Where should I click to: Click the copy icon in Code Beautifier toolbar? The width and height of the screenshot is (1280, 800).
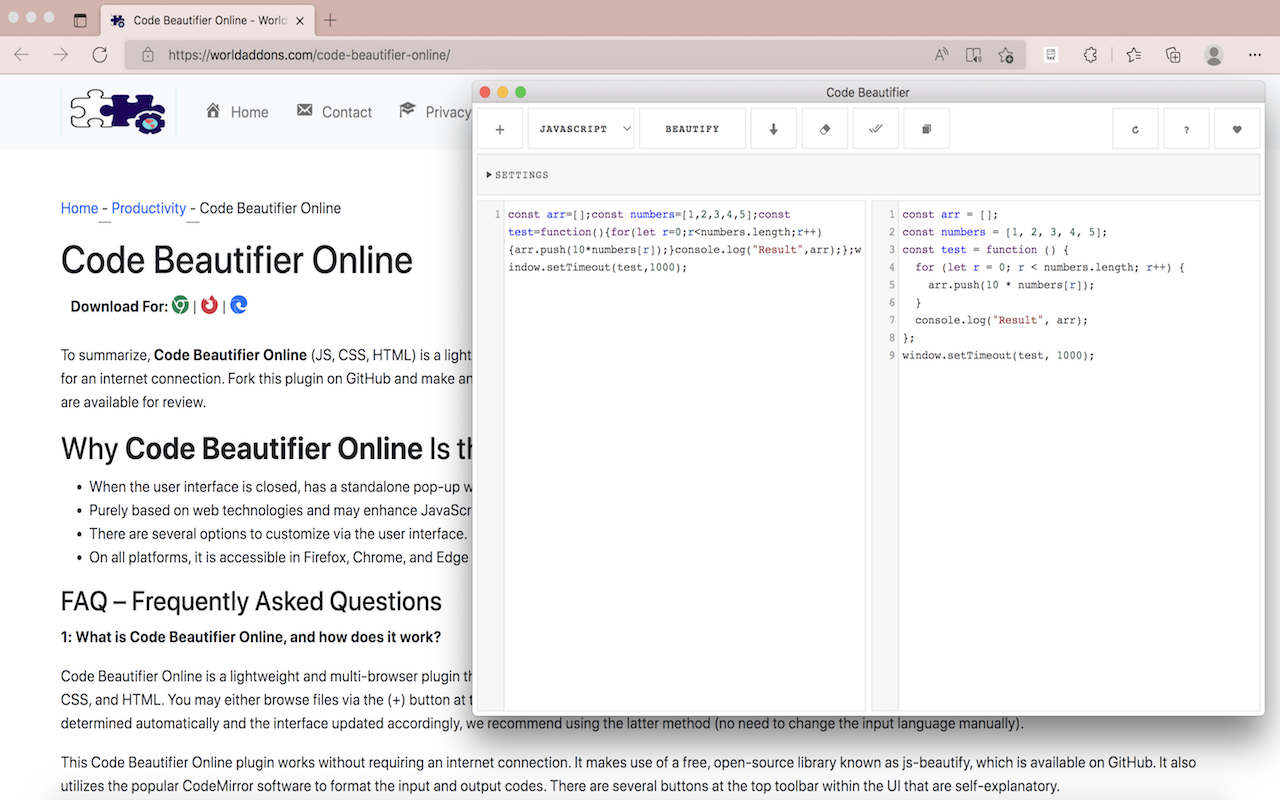pos(927,129)
